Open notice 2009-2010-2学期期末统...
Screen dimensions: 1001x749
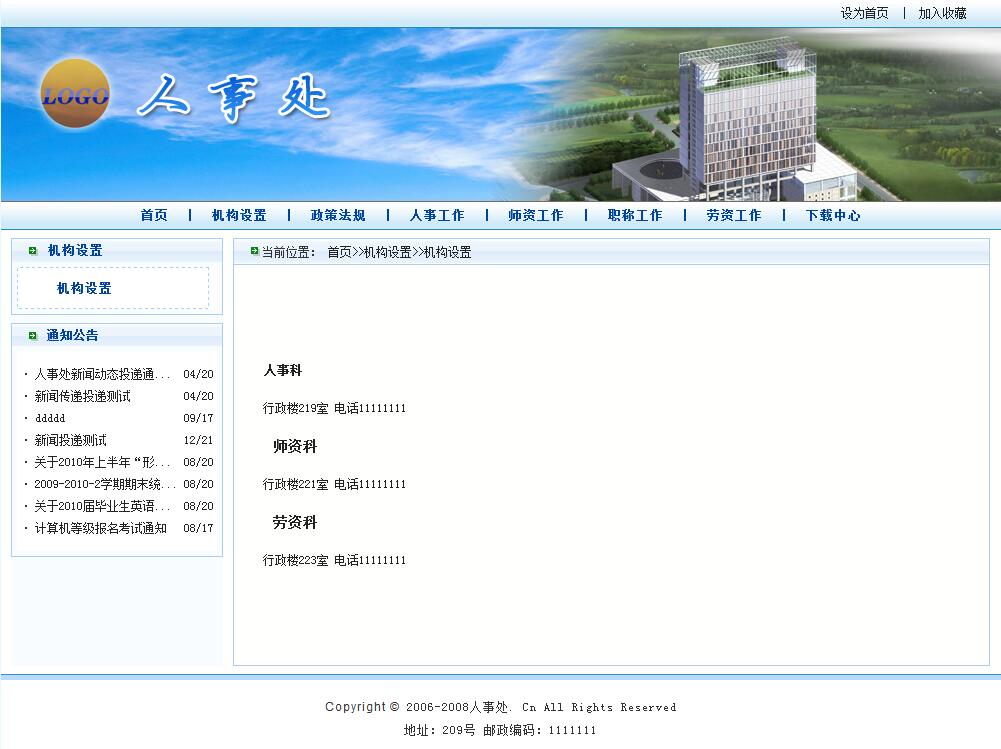104,485
